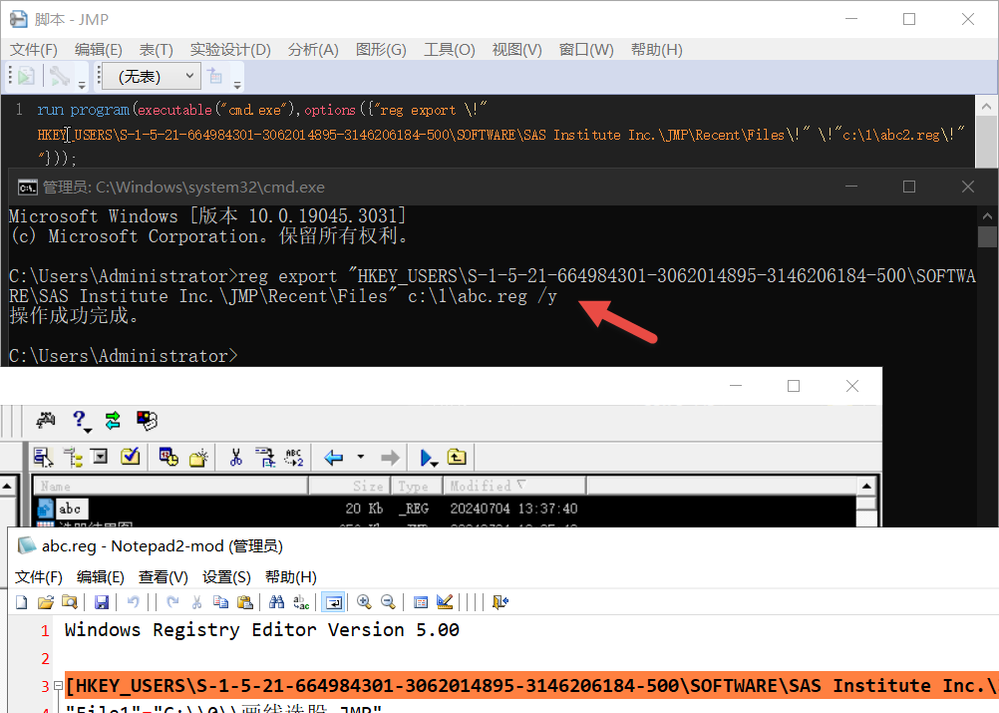Screen dimensions: 999x713
Task: Click the calendar and clock icon
Action: 168,457
